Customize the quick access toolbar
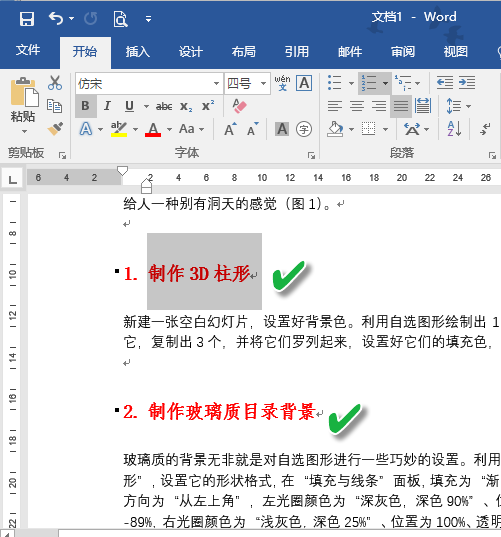Screen dimensions: 501x537 148,19
